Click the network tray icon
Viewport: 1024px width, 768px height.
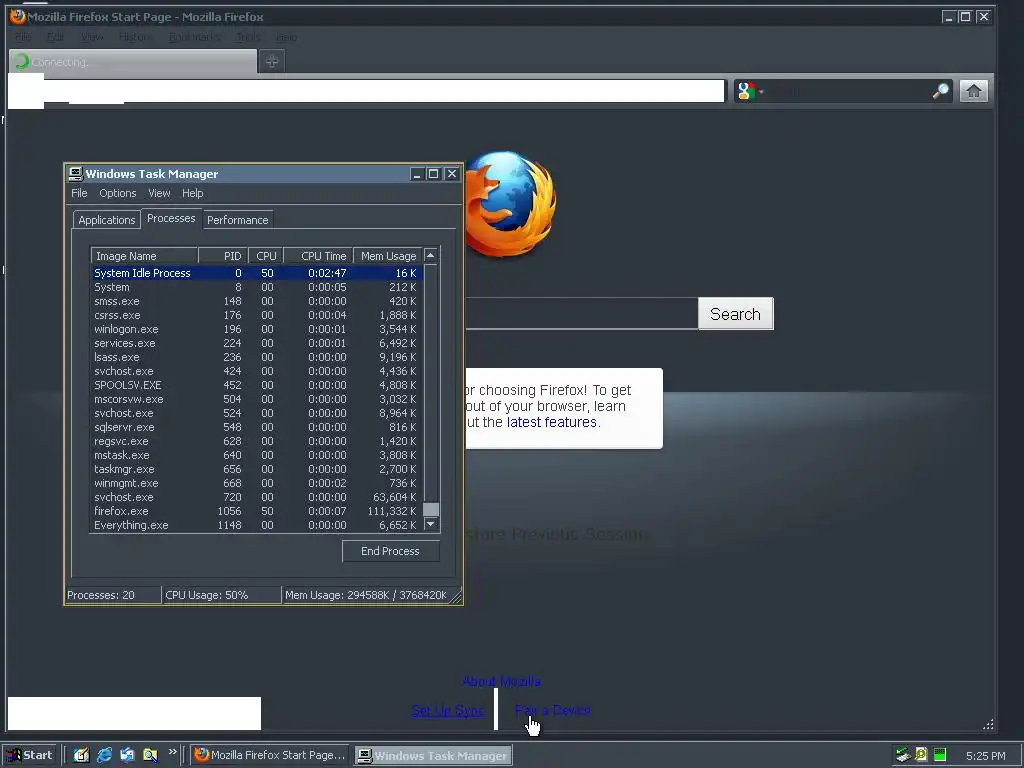pyautogui.click(x=903, y=755)
